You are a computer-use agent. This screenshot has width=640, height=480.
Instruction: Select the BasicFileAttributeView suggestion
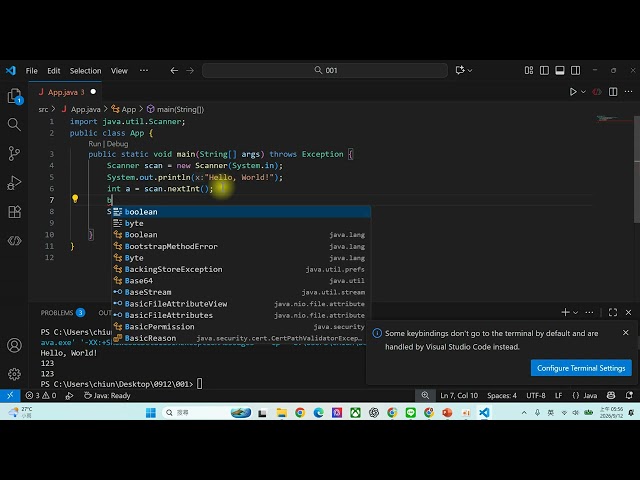(241, 304)
